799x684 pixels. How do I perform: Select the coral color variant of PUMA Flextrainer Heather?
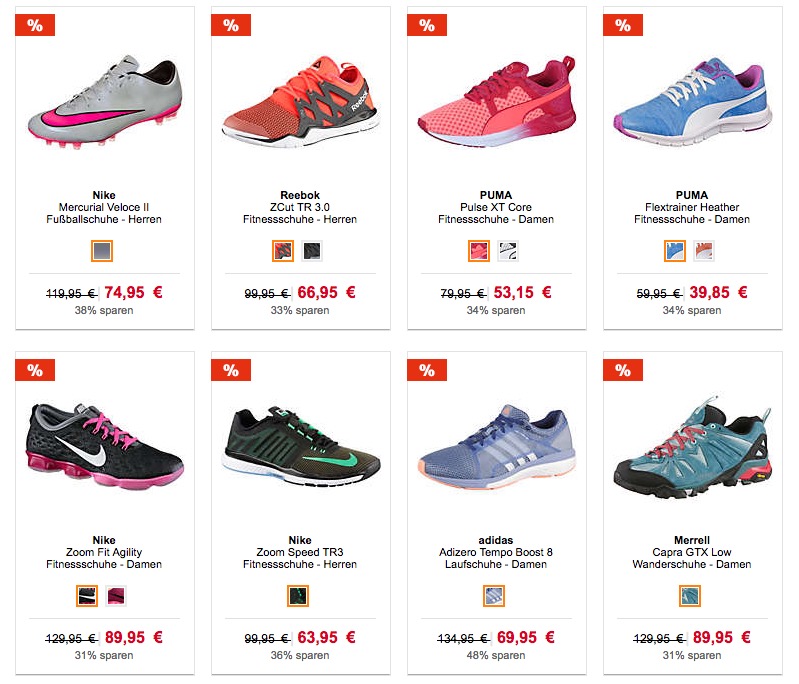click(x=704, y=251)
